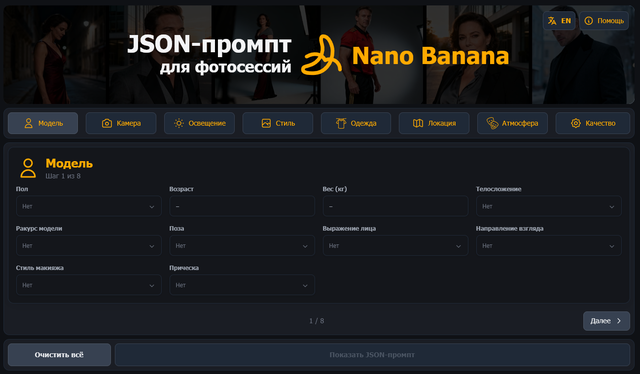Click the Возраст input field
The image size is (640, 374).
coord(242,206)
